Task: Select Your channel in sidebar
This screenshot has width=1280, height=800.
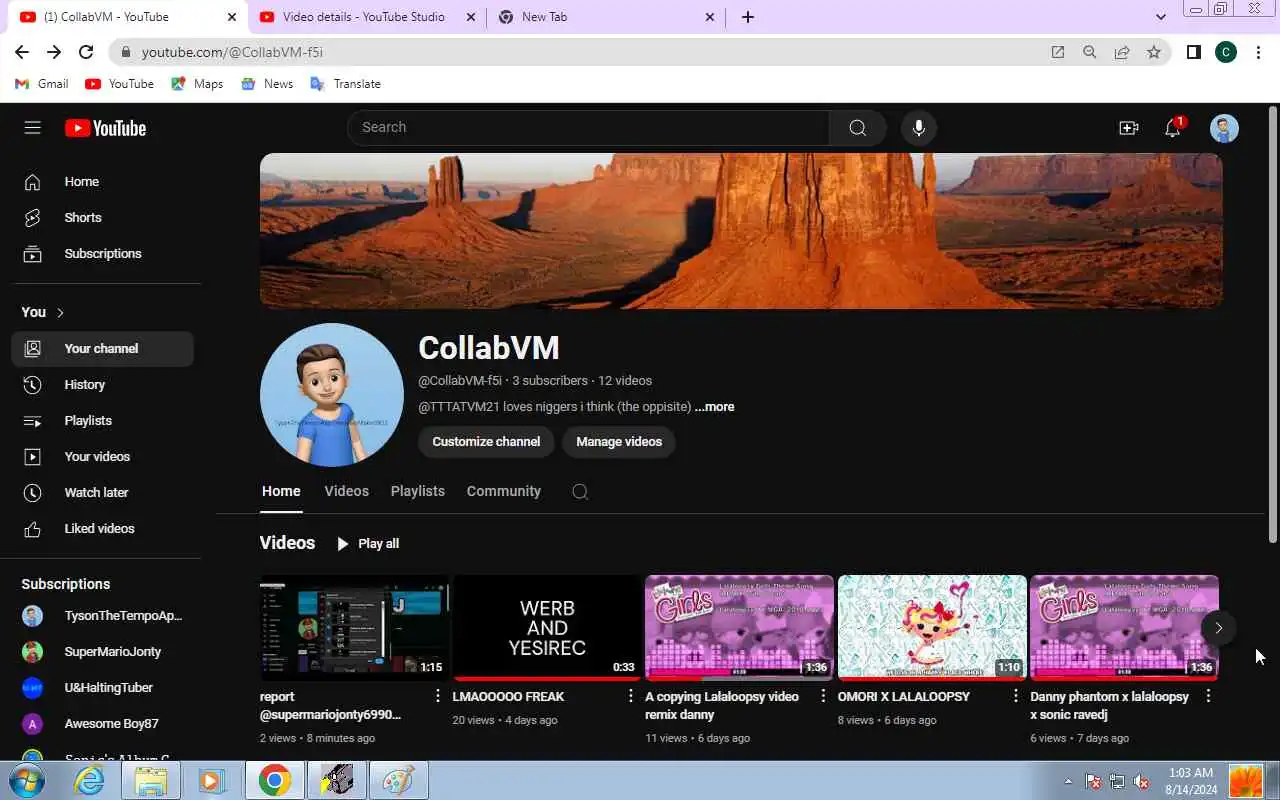Action: [x=103, y=349]
